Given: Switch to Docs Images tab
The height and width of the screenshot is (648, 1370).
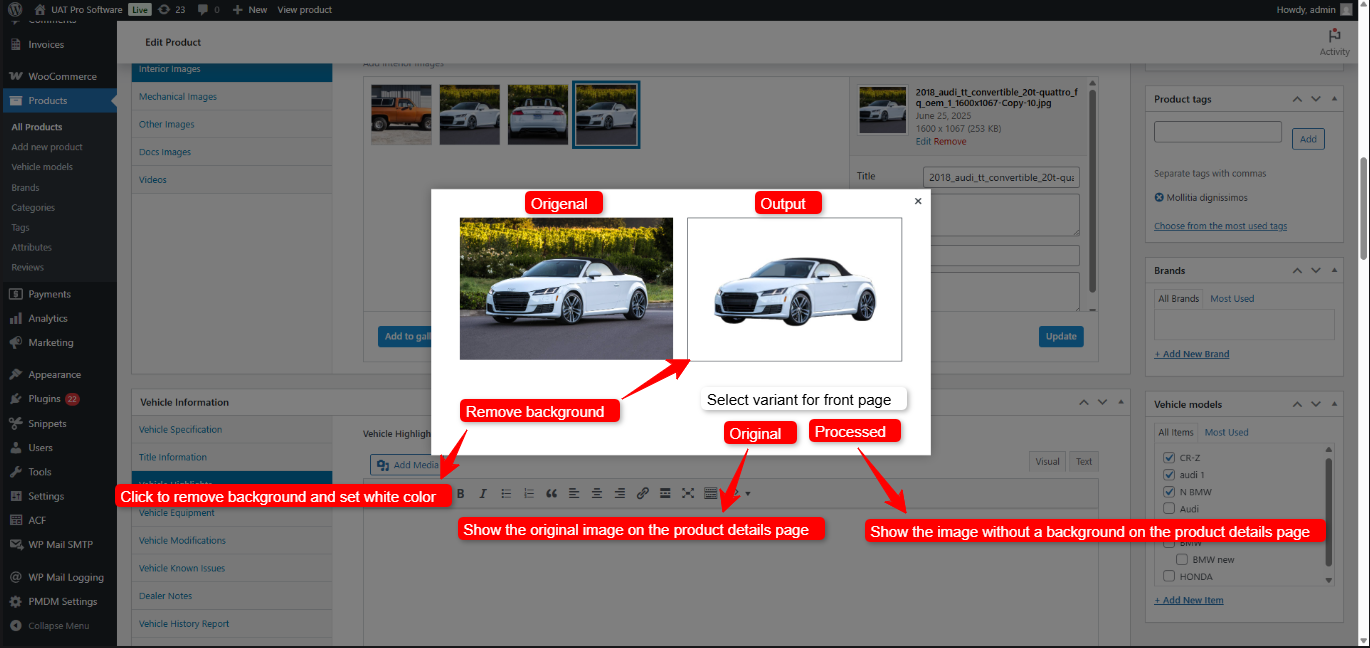Looking at the screenshot, I should (x=232, y=152).
